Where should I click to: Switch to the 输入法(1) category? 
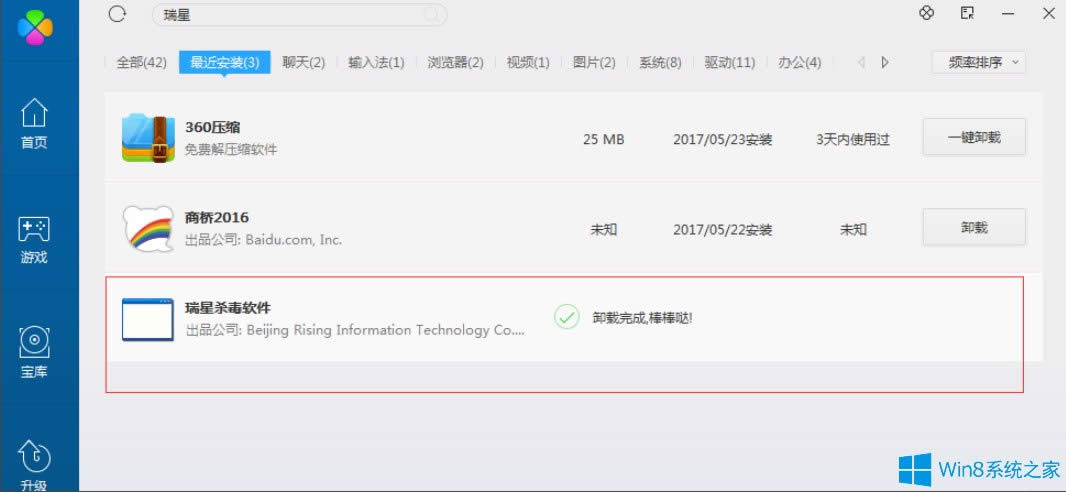click(377, 63)
